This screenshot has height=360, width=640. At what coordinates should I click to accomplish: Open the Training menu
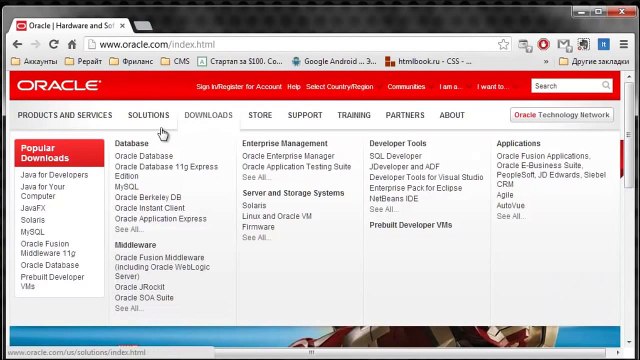354,115
